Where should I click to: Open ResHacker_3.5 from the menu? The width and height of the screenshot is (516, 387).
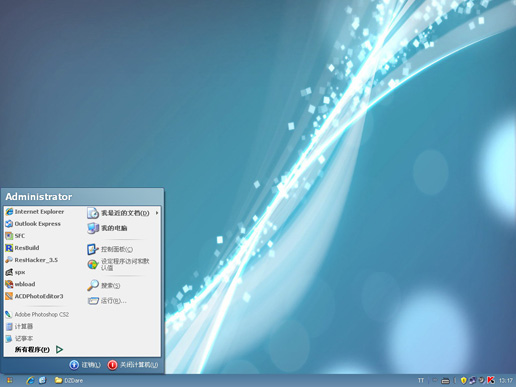(x=31, y=260)
